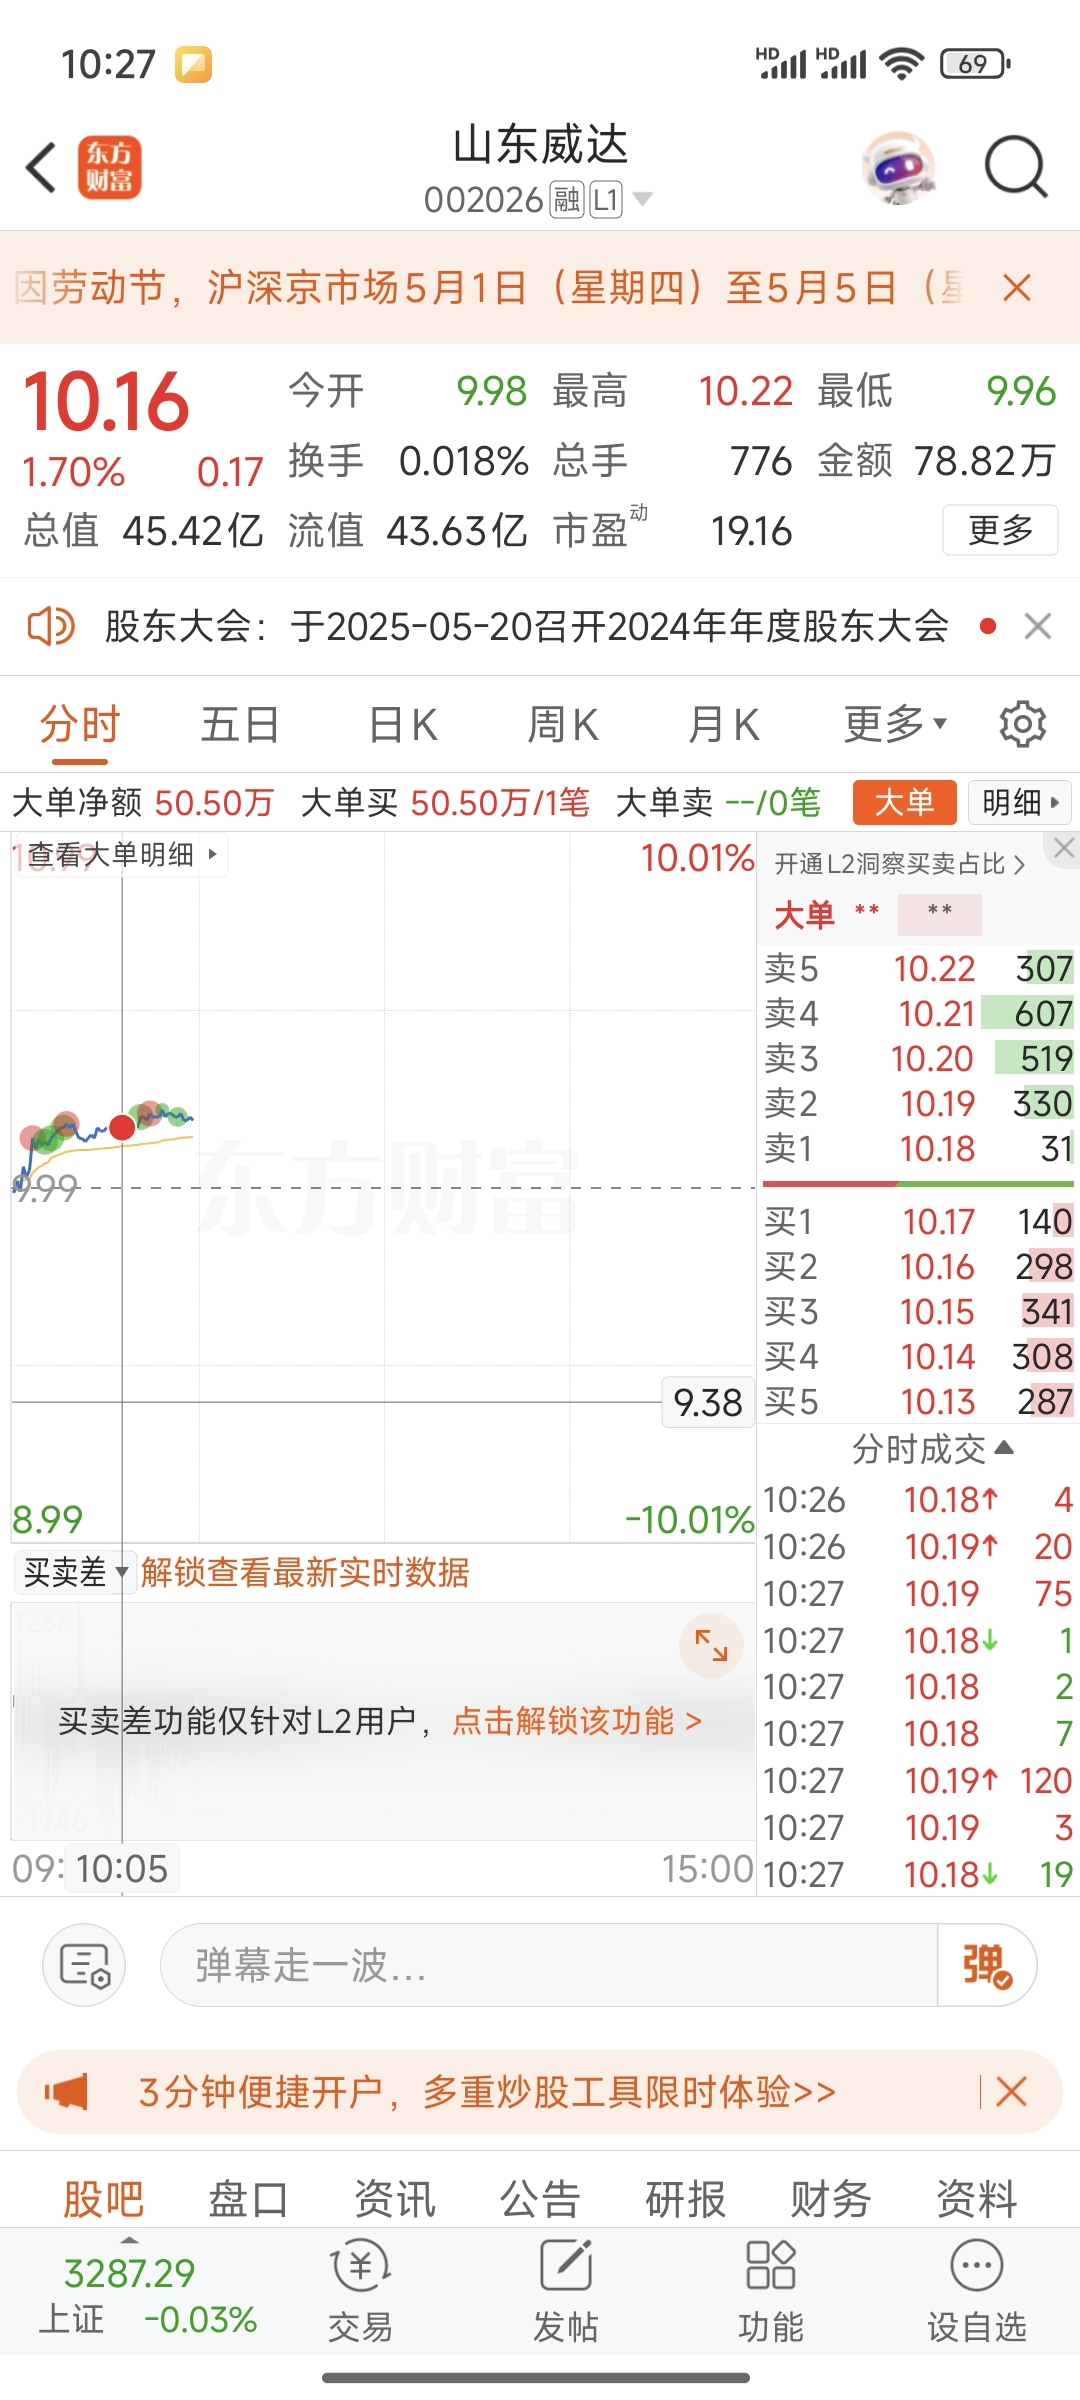Select the 分时 chart tab
The width and height of the screenshot is (1080, 2400).
[80, 724]
